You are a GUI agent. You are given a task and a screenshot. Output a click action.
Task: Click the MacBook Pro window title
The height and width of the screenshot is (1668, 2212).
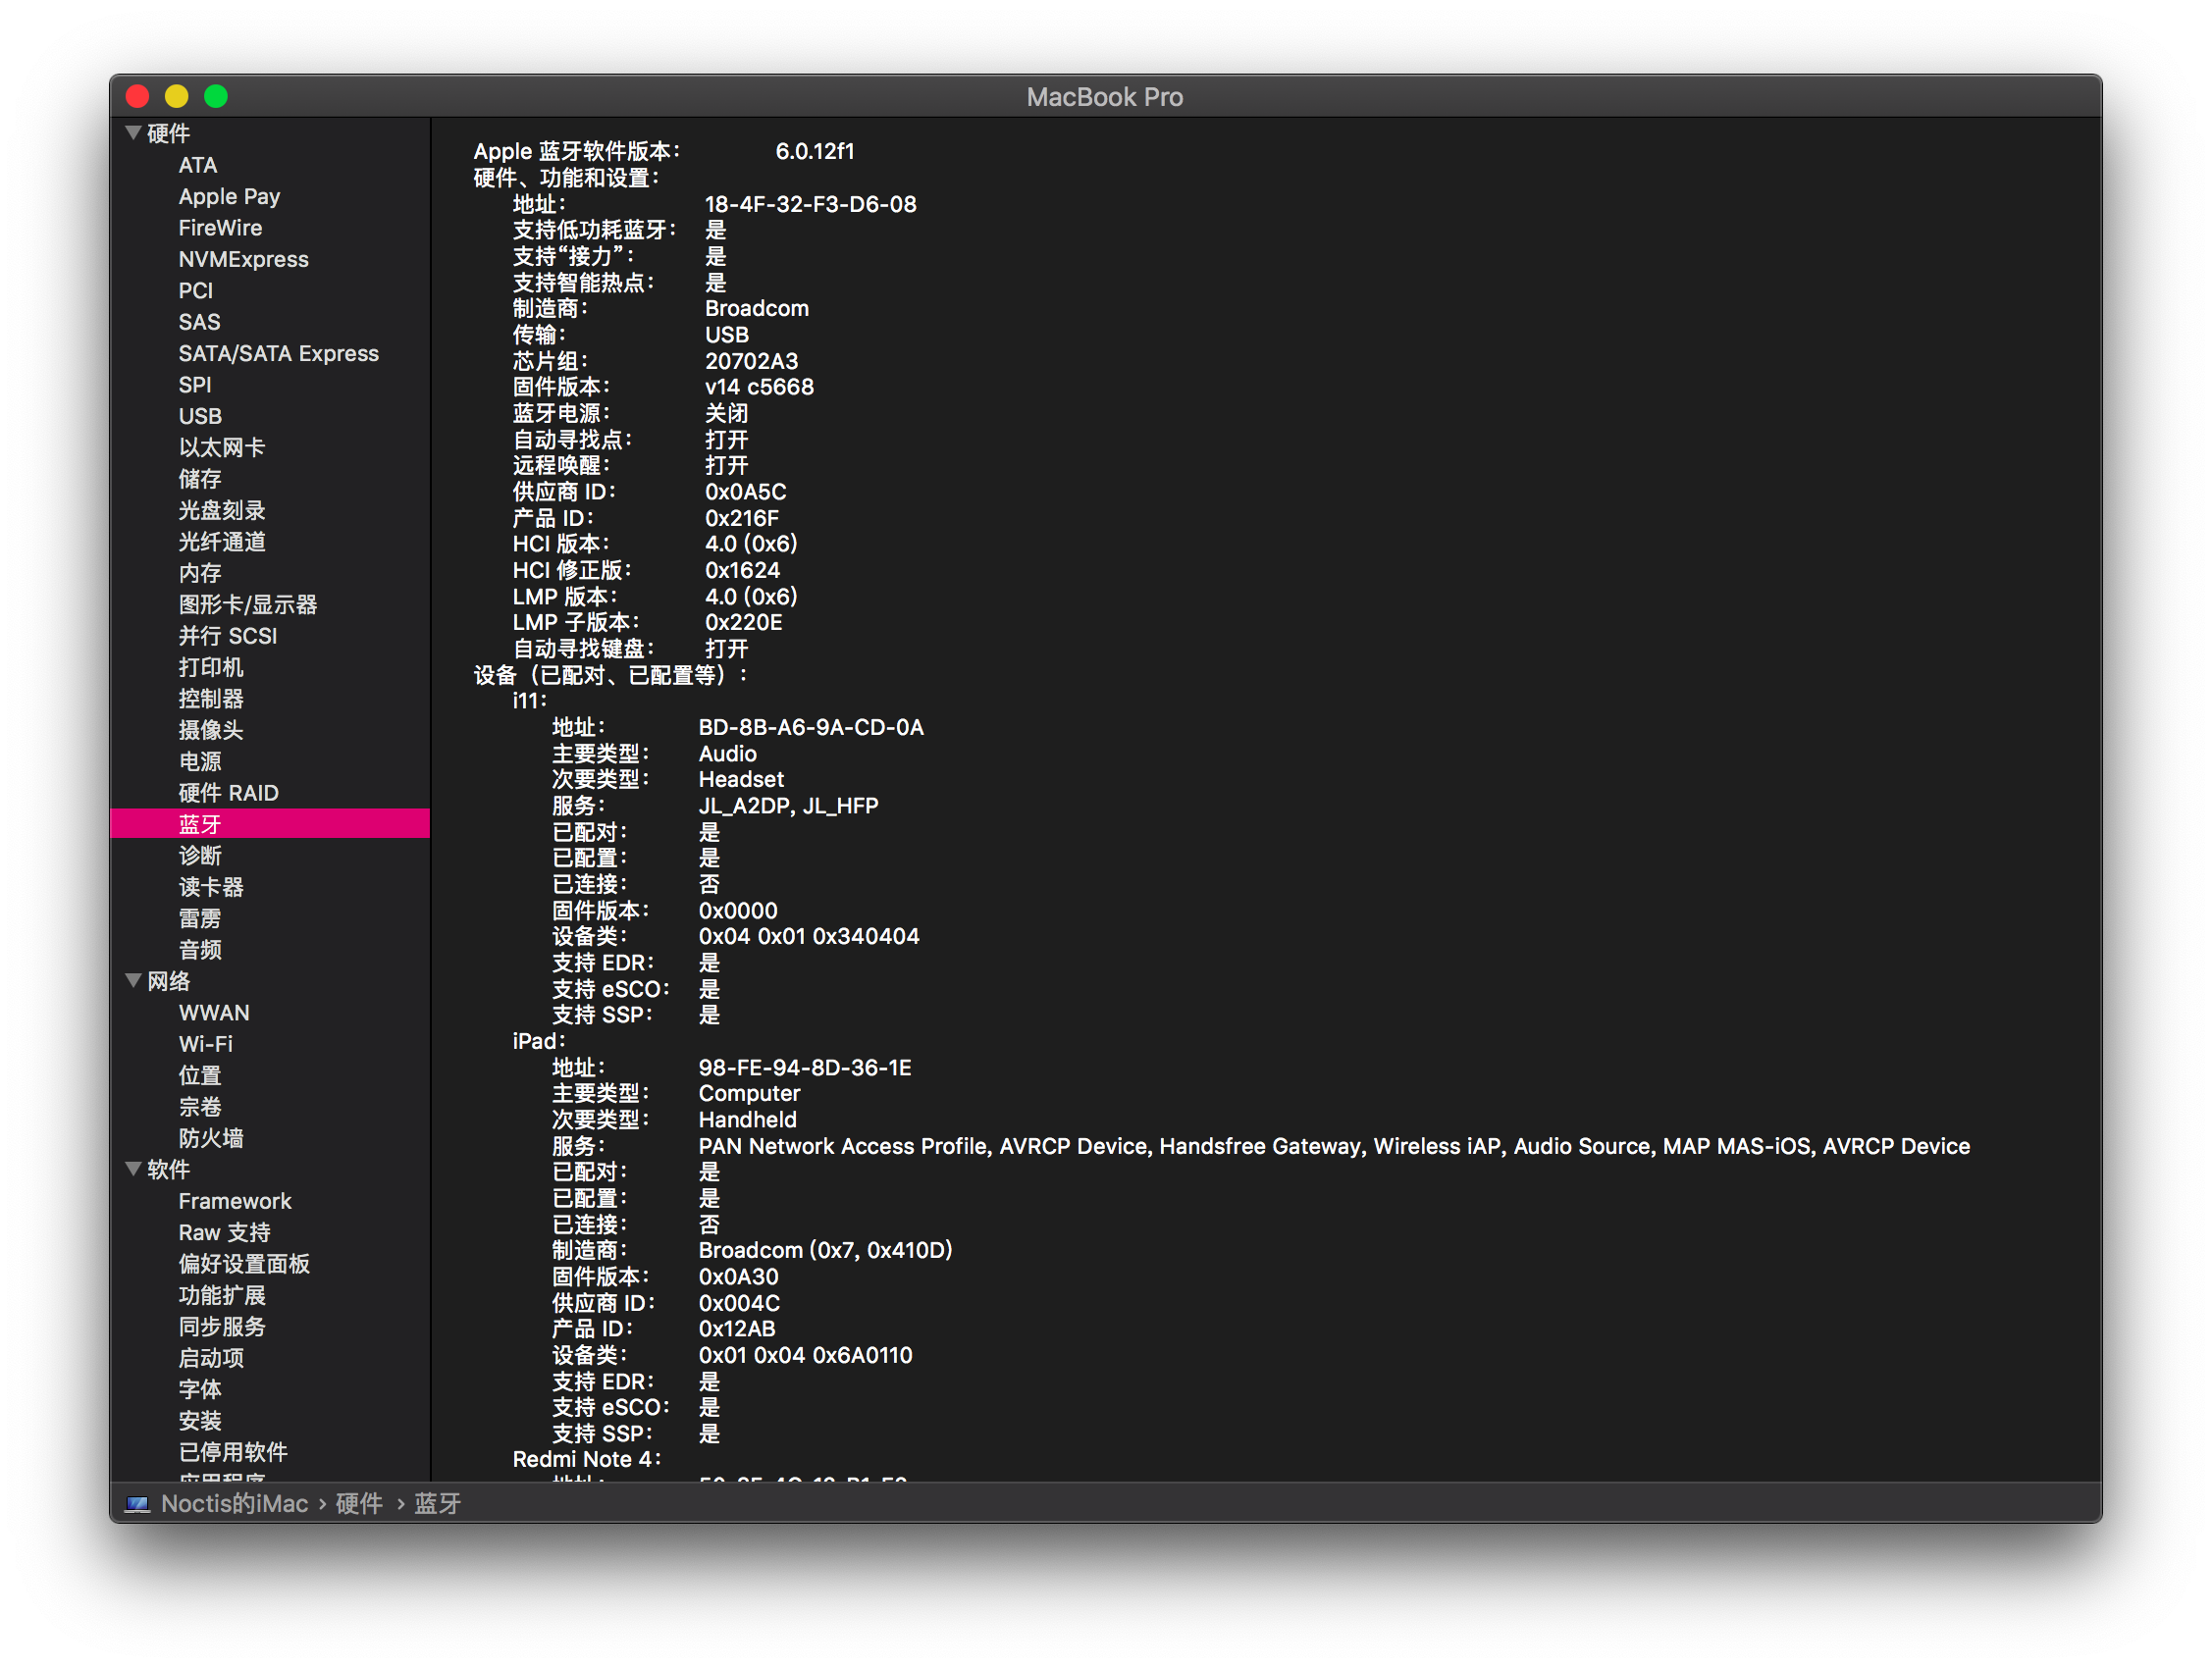pyautogui.click(x=1104, y=97)
